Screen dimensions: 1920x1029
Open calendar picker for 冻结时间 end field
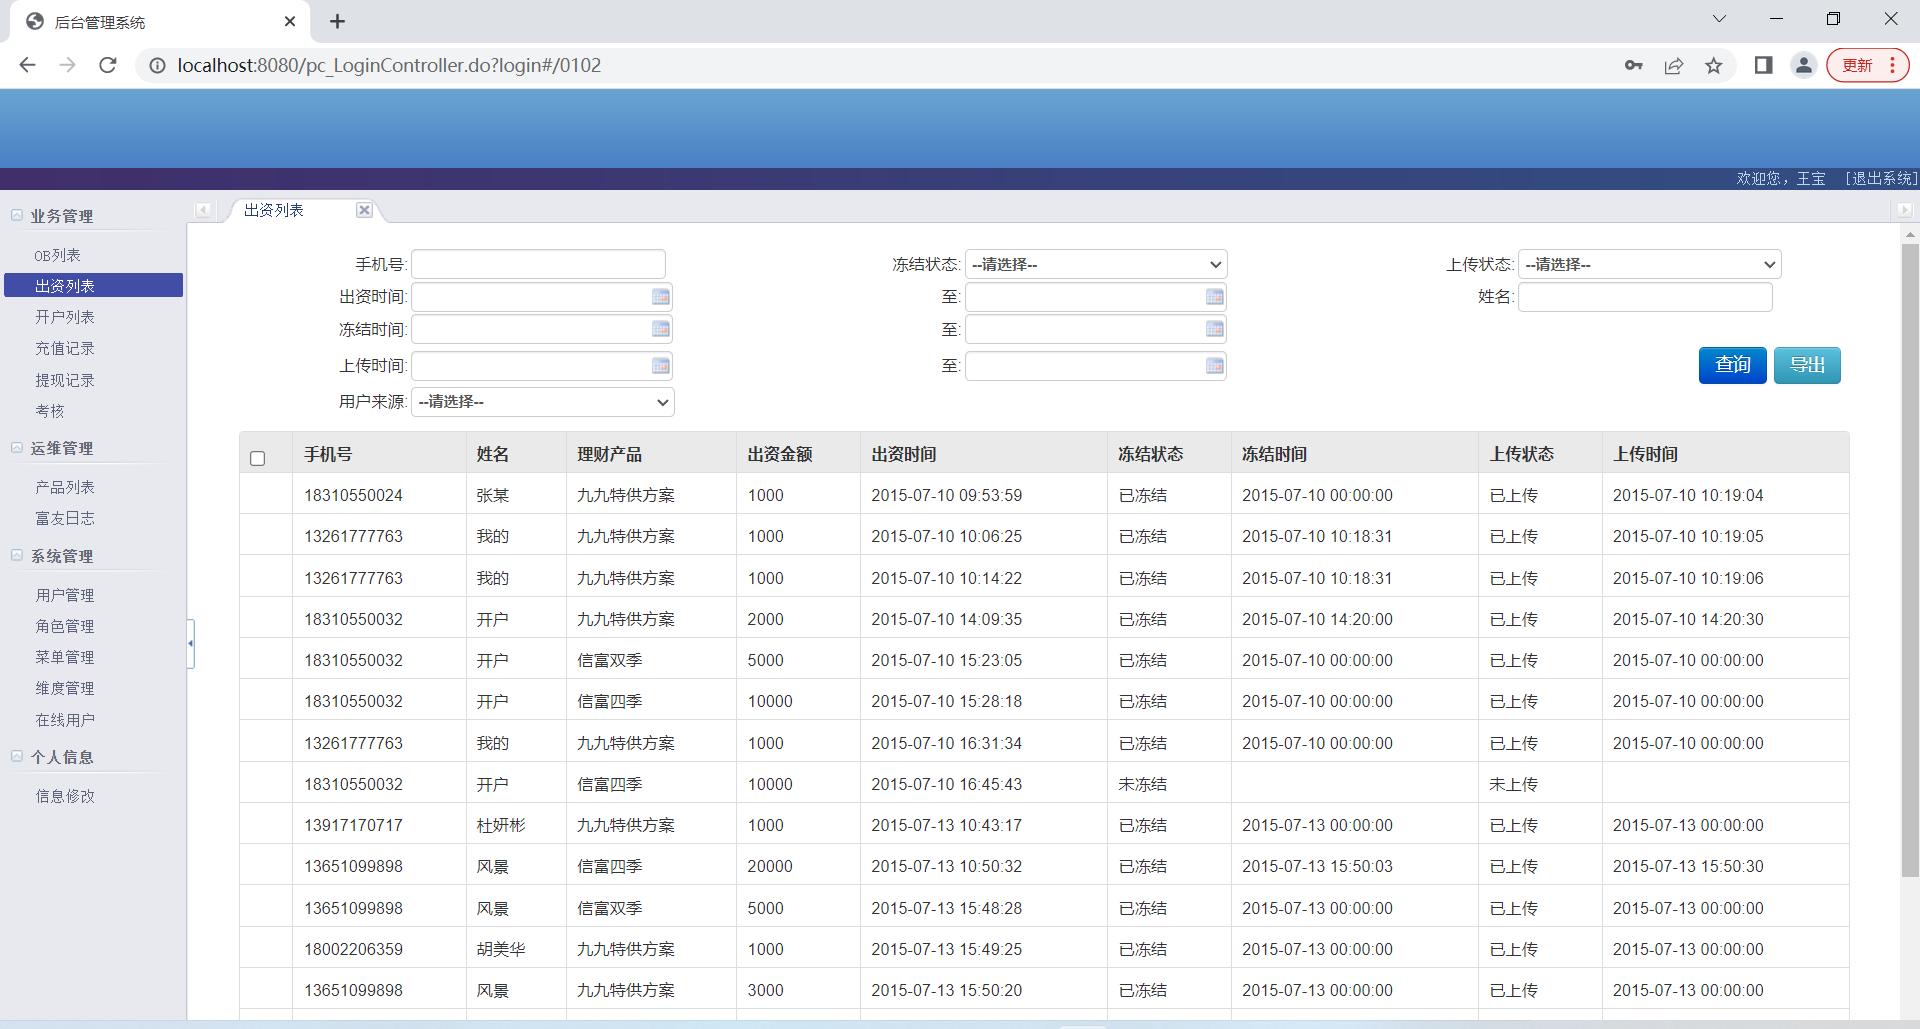click(1214, 329)
